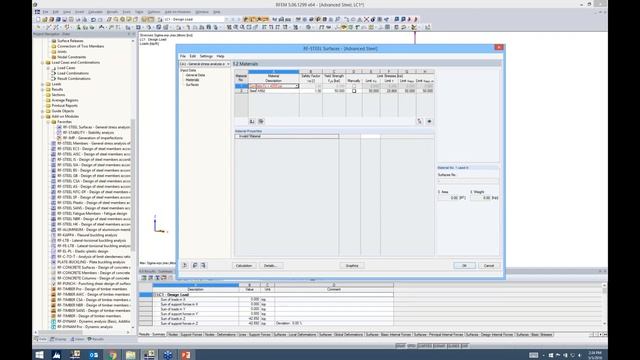Open Settings menu in RF-STEEL dialog
The height and width of the screenshot is (360, 640).
coord(206,56)
